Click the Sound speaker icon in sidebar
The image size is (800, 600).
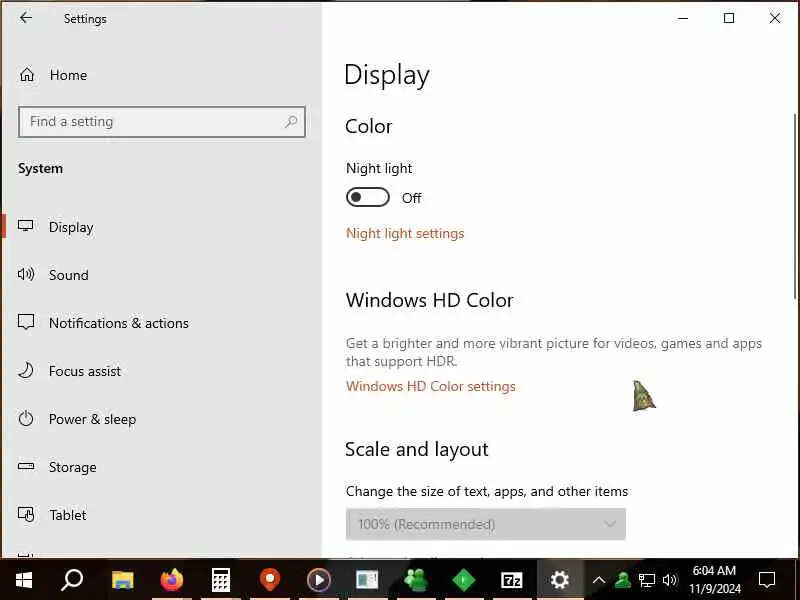tap(26, 274)
